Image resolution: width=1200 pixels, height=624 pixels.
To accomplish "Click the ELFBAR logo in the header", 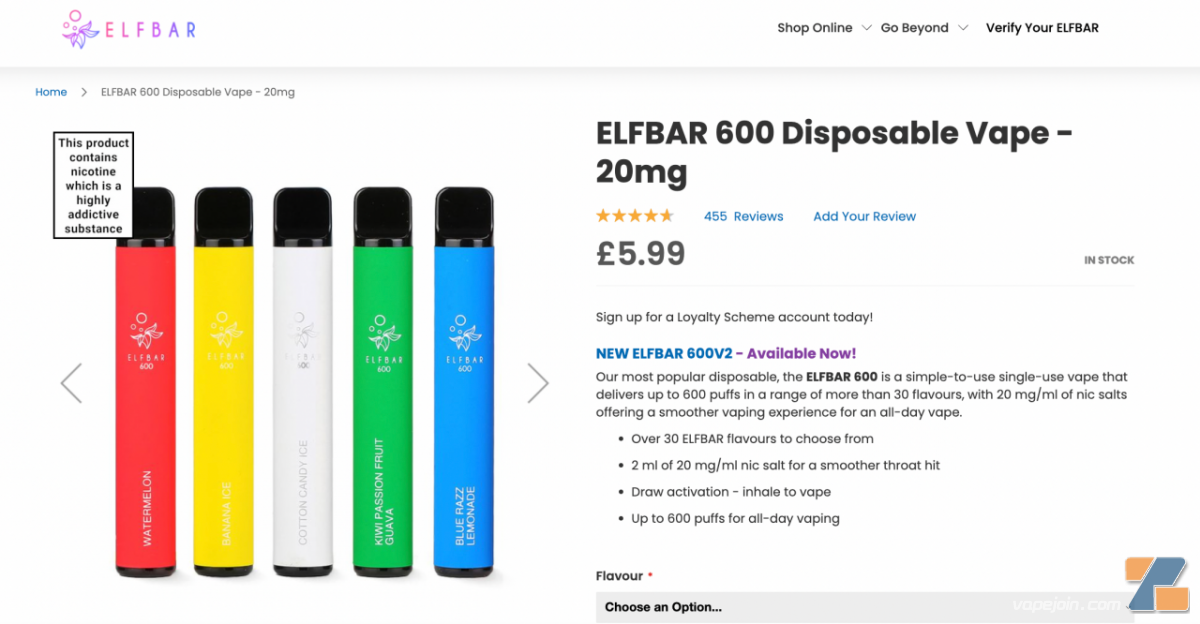I will click(129, 29).
